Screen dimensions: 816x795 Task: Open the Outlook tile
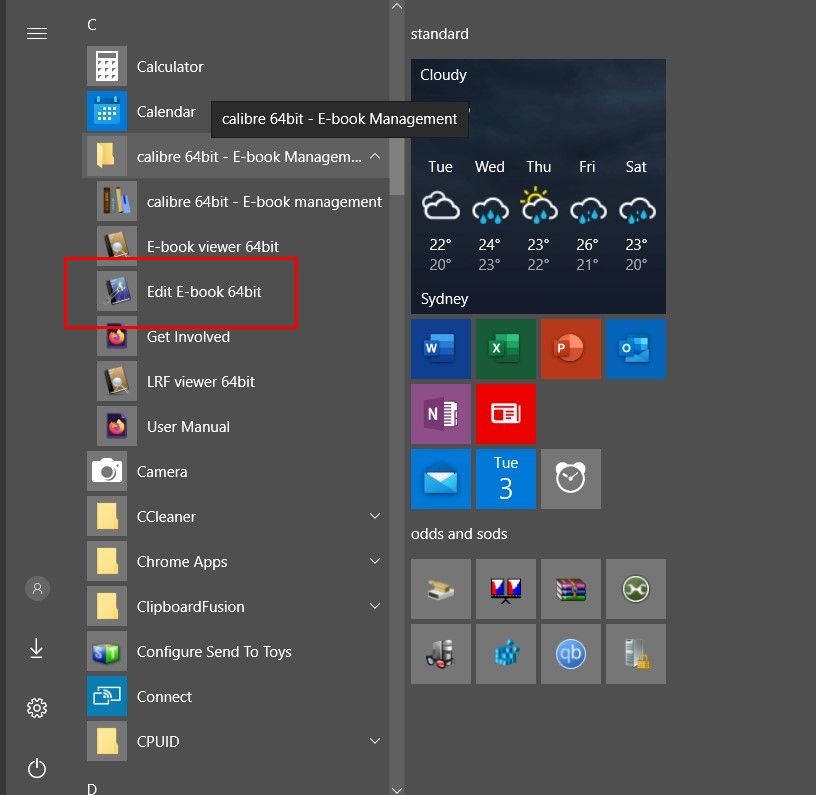636,349
